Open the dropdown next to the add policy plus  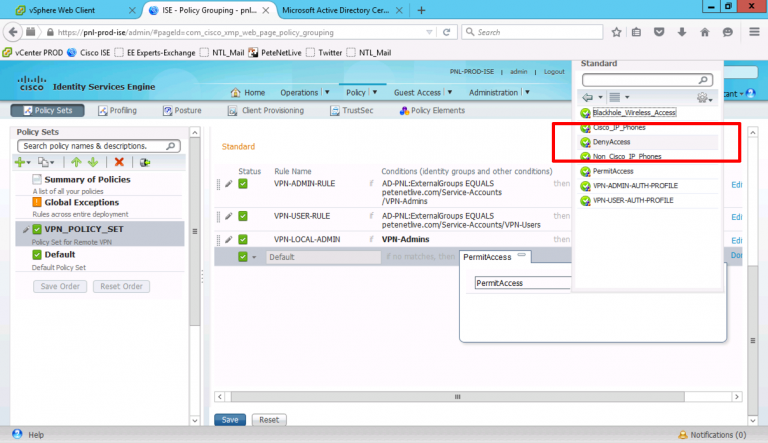click(x=29, y=163)
